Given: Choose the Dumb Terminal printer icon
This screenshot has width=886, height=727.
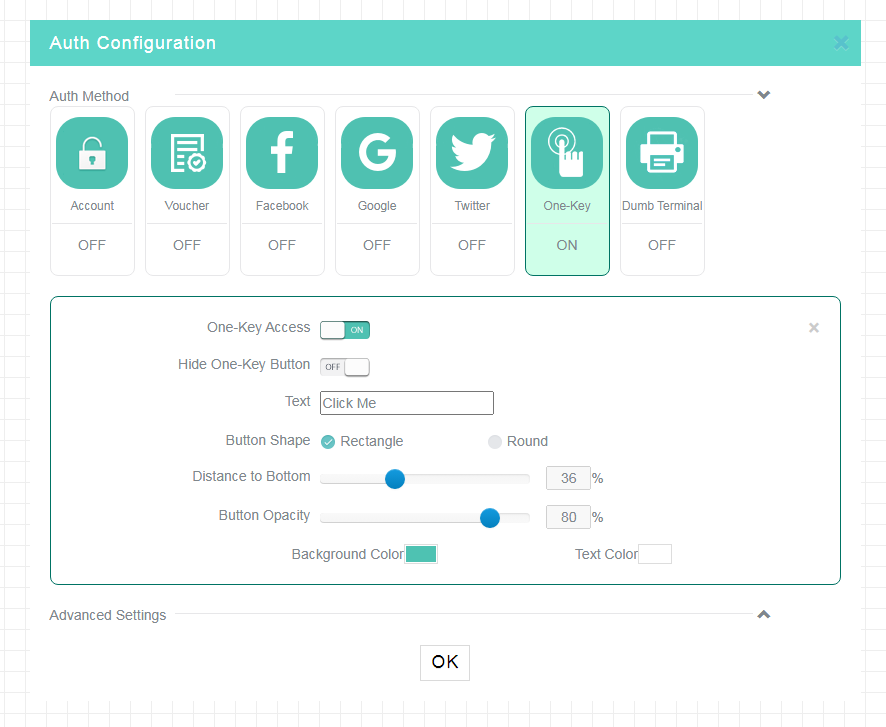Looking at the screenshot, I should (662, 153).
